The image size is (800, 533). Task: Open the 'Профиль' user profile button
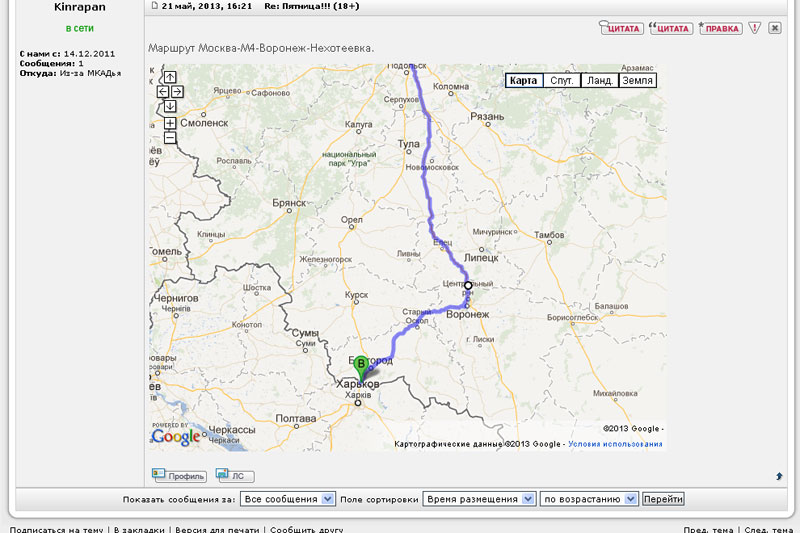click(x=179, y=476)
